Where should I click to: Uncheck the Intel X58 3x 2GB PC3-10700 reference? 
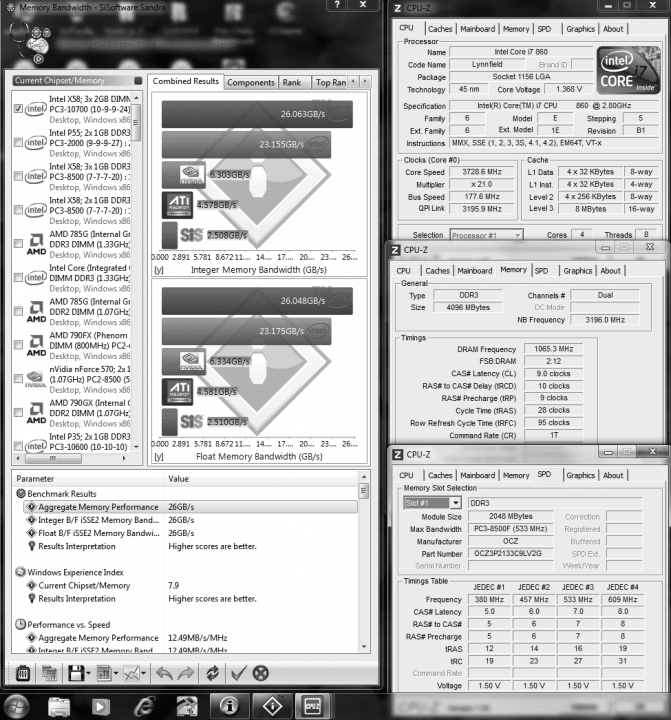(x=18, y=109)
